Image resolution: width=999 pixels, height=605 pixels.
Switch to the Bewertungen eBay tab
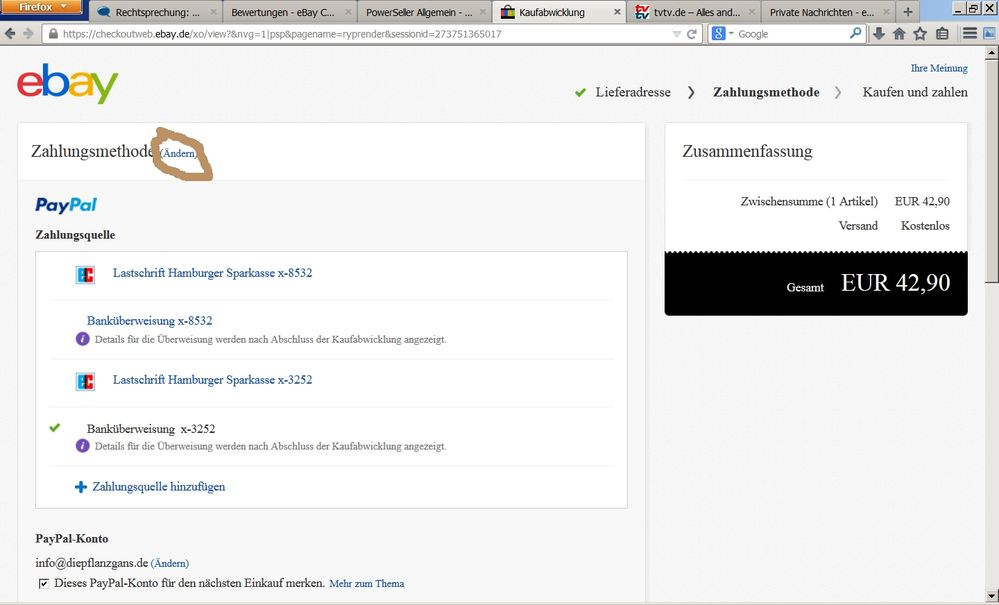click(x=283, y=12)
